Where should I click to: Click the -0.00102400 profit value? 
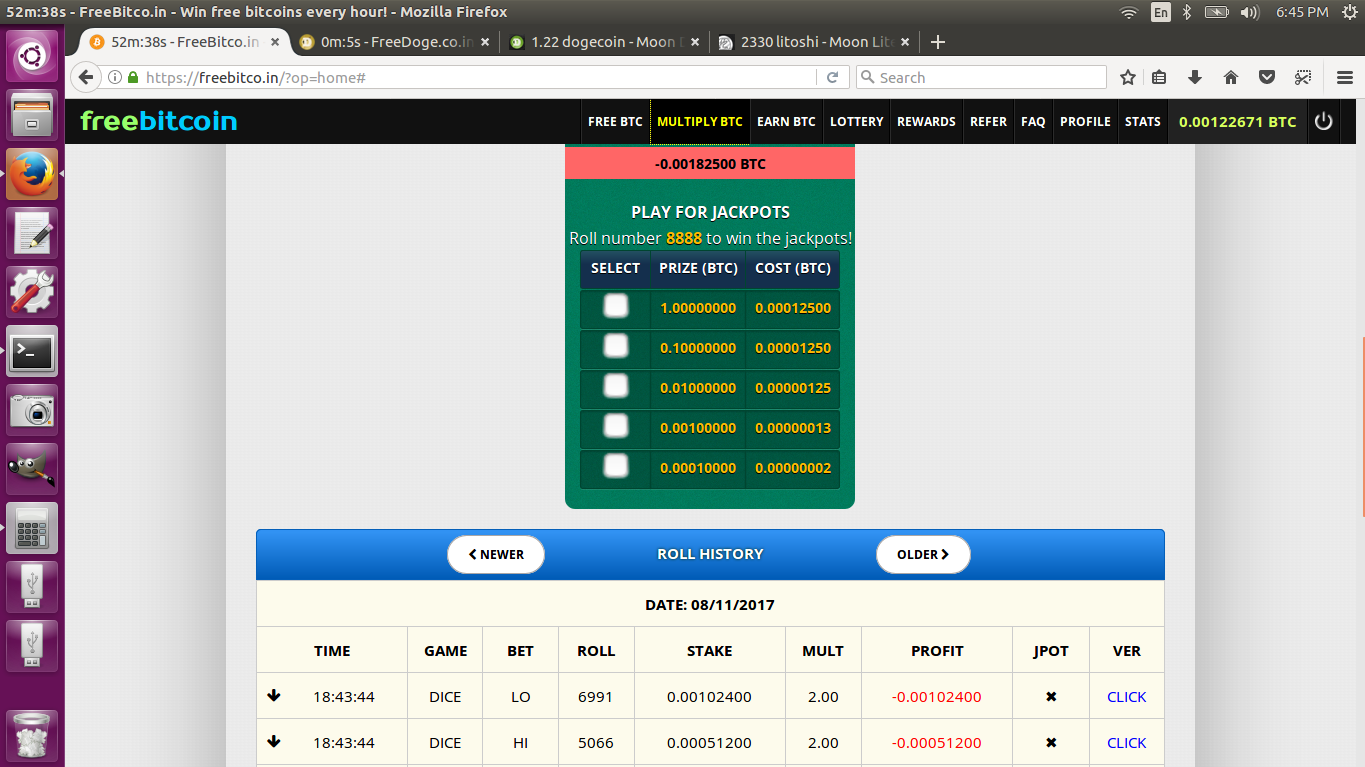click(937, 697)
